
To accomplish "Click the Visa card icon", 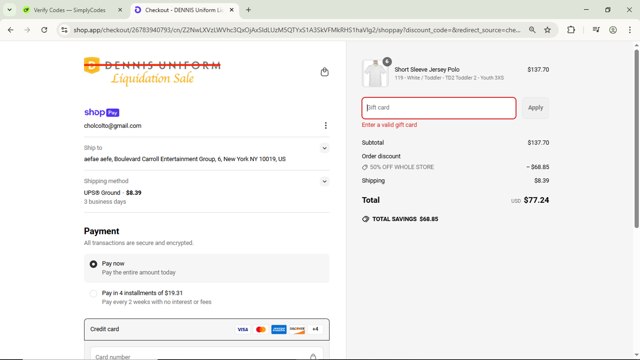I will [x=242, y=329].
